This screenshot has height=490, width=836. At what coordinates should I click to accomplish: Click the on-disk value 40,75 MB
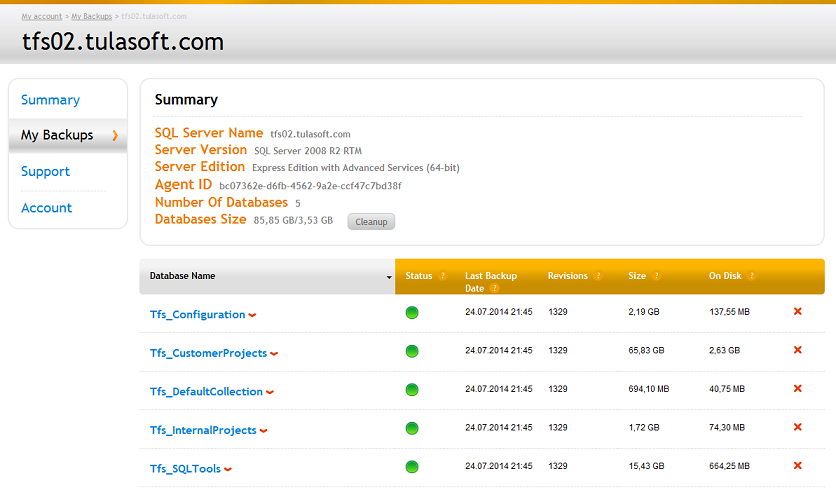(x=727, y=389)
